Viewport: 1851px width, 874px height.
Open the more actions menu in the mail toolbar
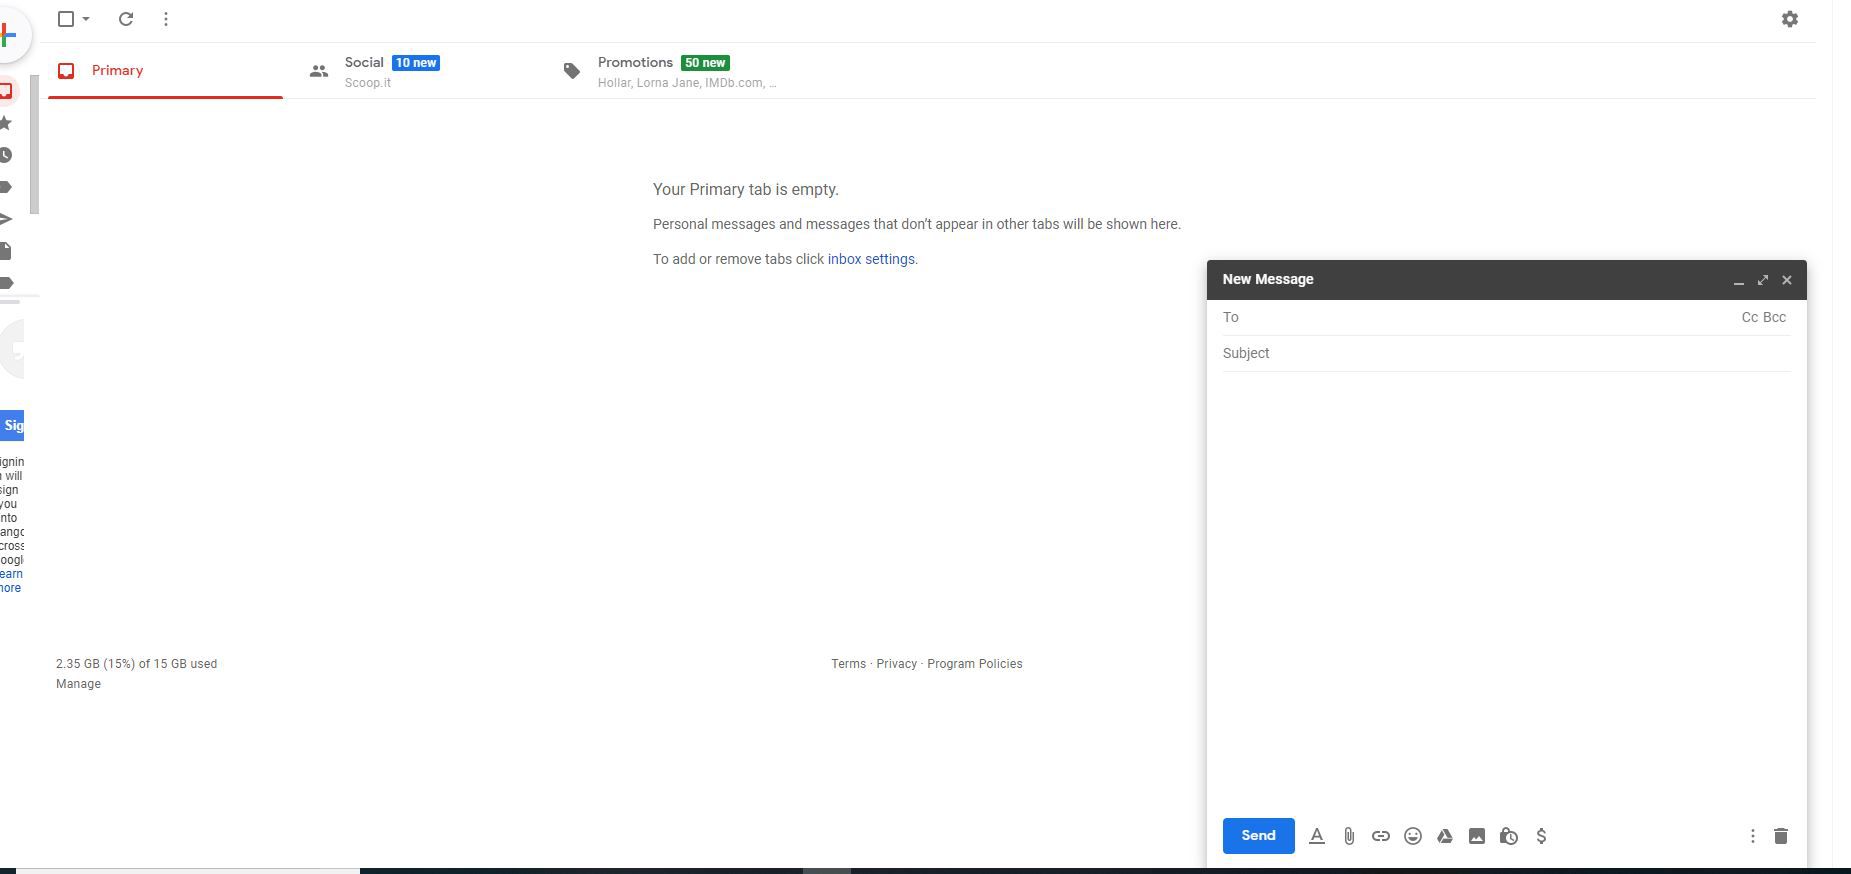(166, 19)
